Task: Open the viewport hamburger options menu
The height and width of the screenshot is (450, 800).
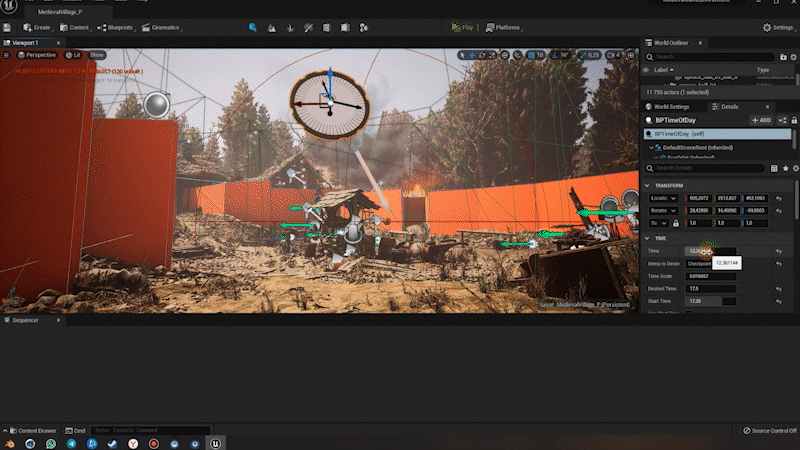Action: (7, 55)
